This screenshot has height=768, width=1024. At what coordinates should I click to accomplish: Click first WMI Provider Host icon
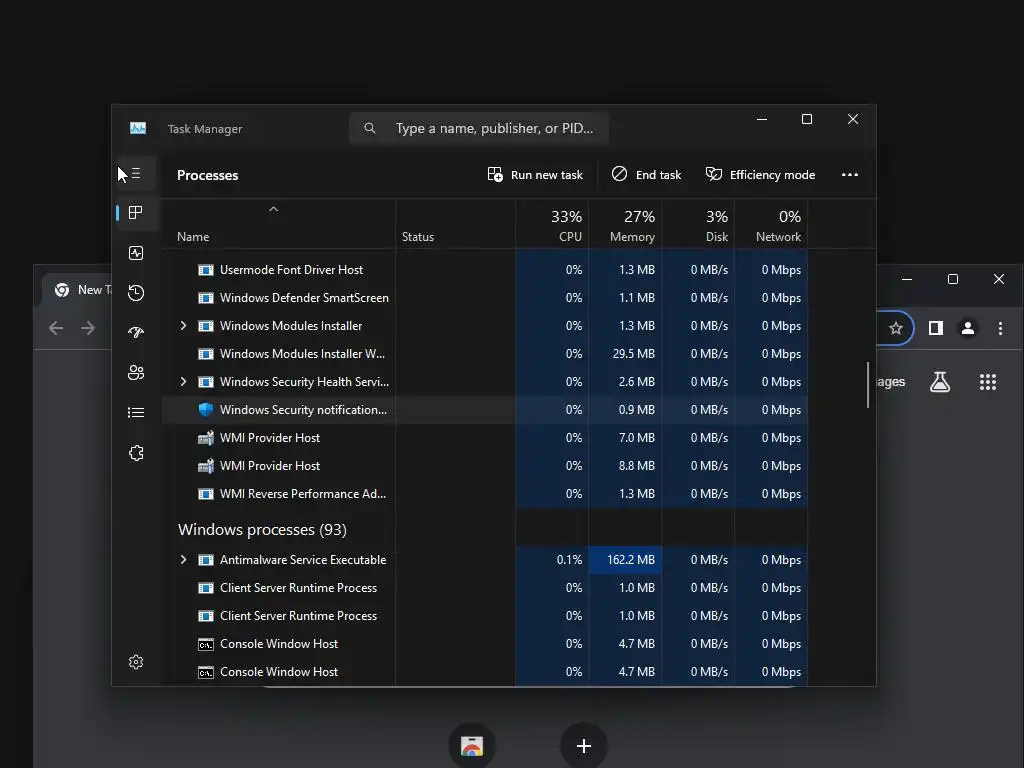[x=206, y=438]
